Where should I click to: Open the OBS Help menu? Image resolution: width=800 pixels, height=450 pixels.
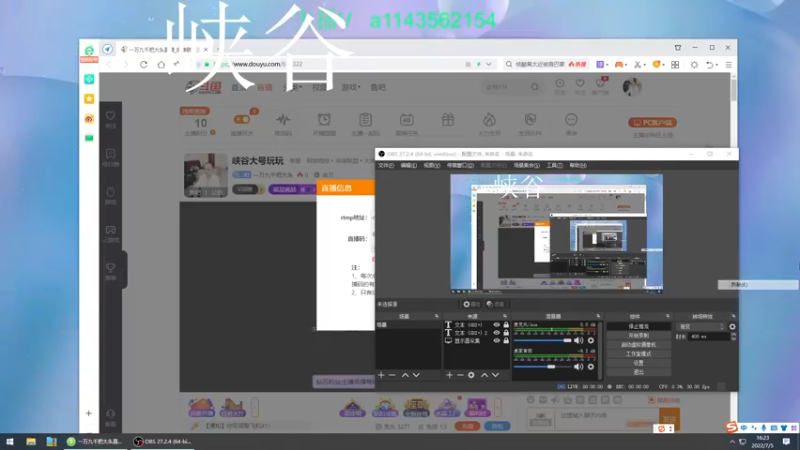click(578, 165)
